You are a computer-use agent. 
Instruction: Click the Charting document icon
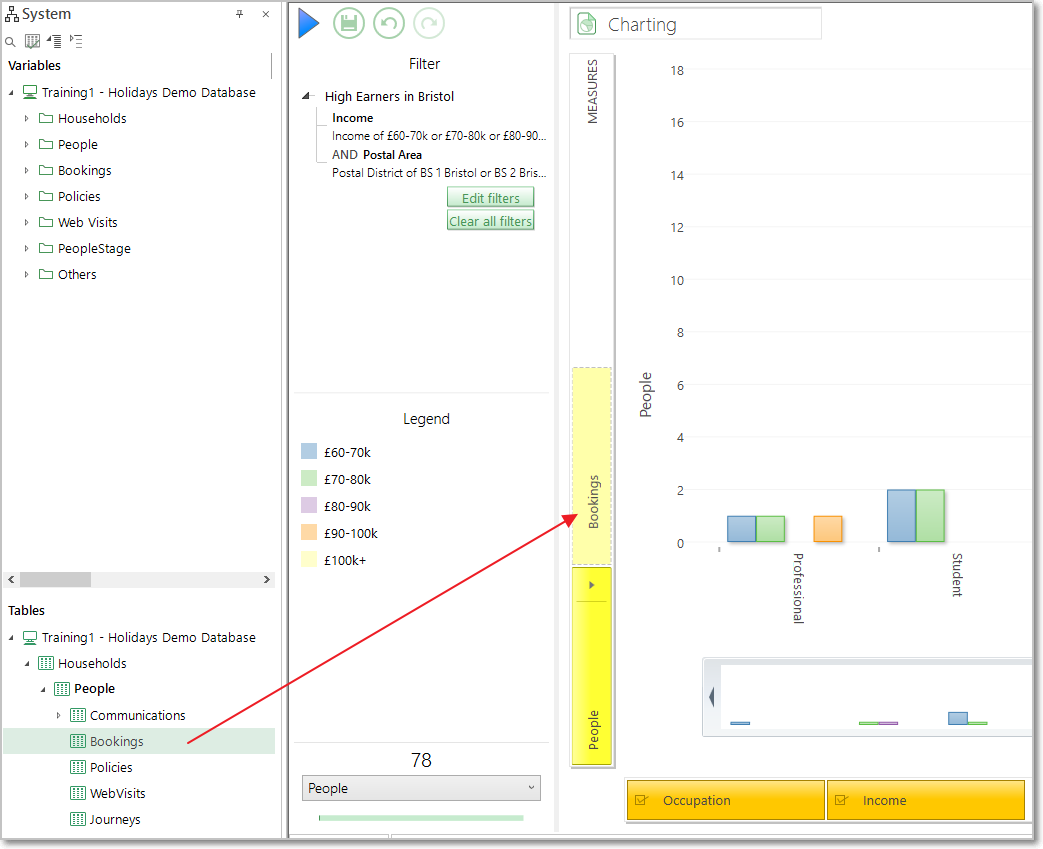click(587, 24)
